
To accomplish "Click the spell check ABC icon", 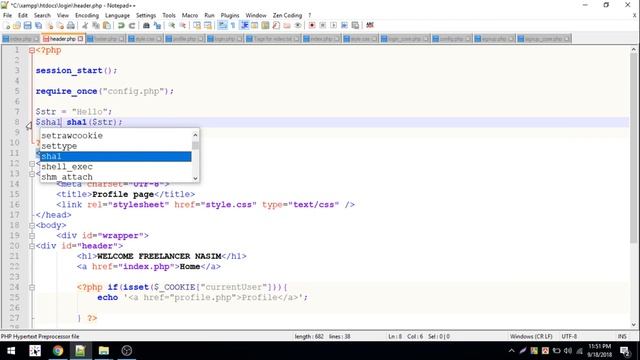I will click(x=370, y=25).
